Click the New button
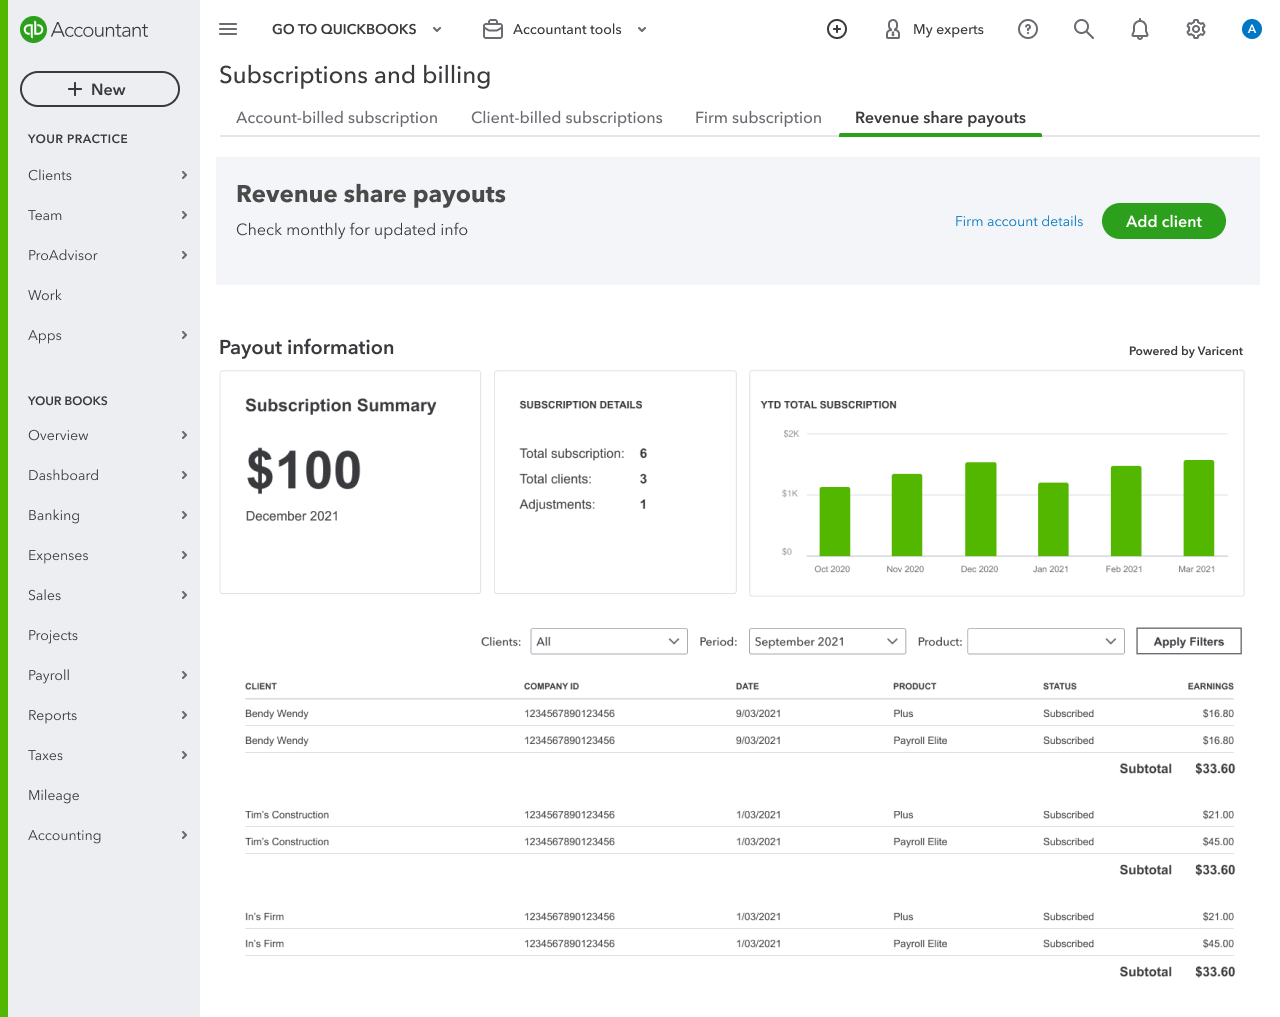Image resolution: width=1280 pixels, height=1017 pixels. click(100, 89)
